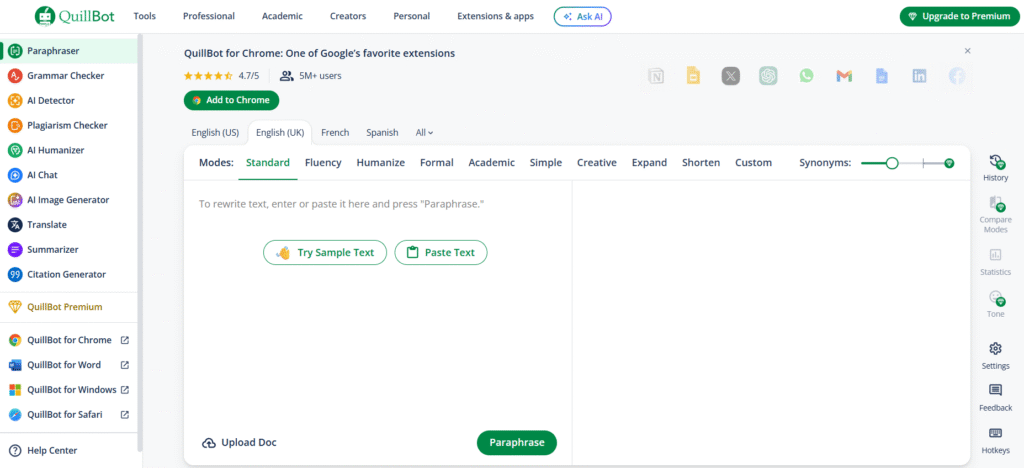The image size is (1024, 468).
Task: Select the French language tab
Action: coord(335,133)
